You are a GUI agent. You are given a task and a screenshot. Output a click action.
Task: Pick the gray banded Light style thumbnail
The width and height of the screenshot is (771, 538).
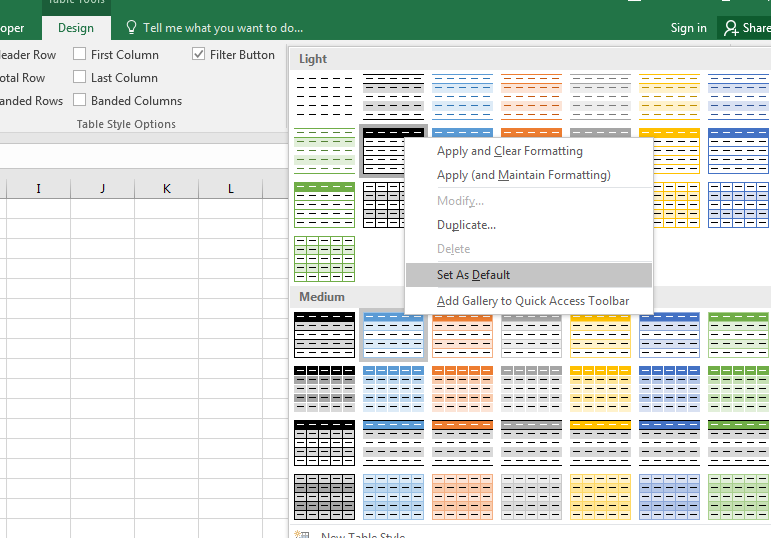click(393, 97)
